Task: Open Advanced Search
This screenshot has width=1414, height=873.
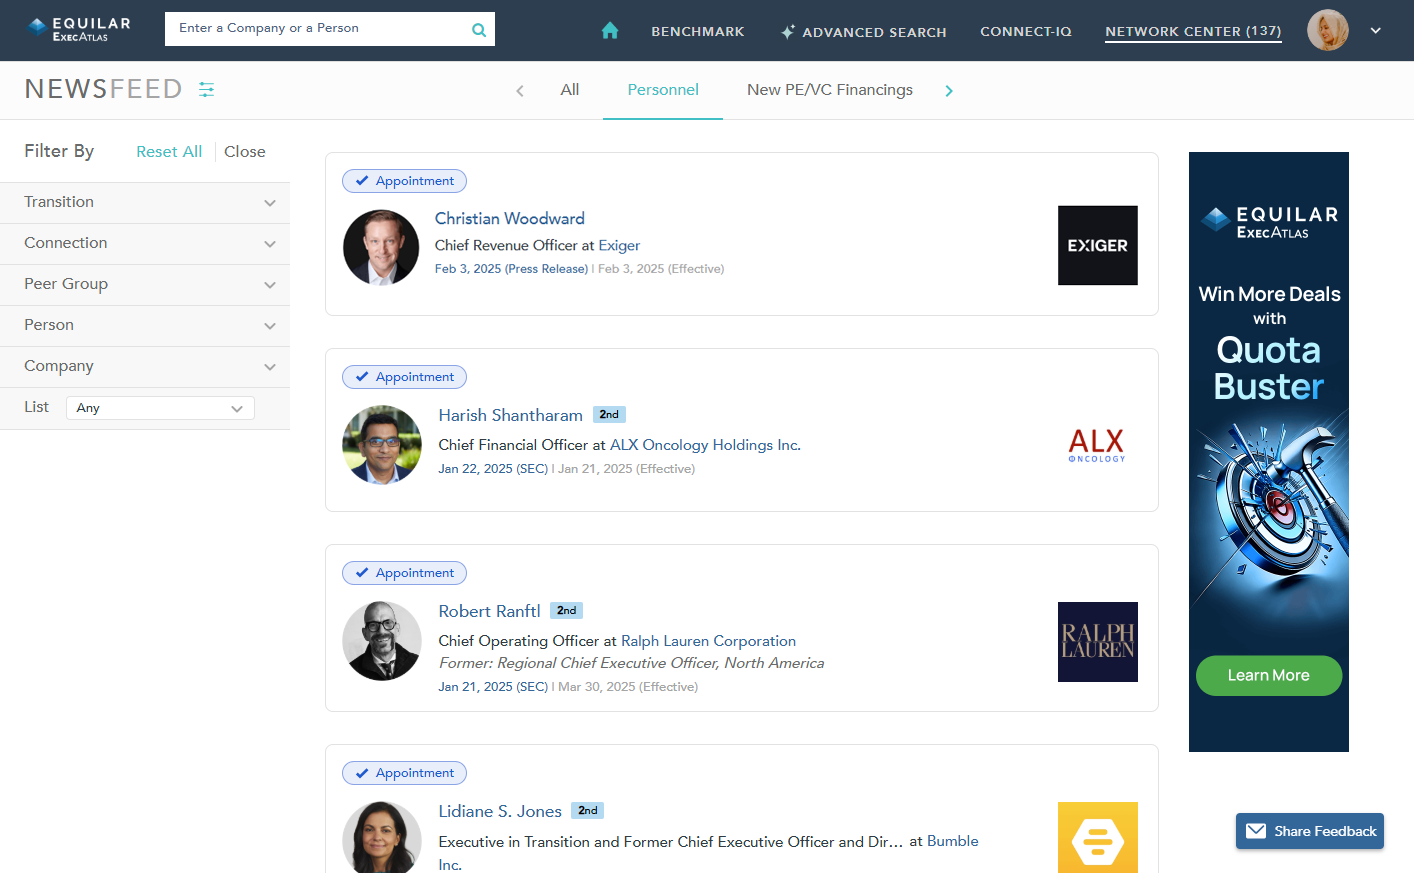Action: coord(864,32)
